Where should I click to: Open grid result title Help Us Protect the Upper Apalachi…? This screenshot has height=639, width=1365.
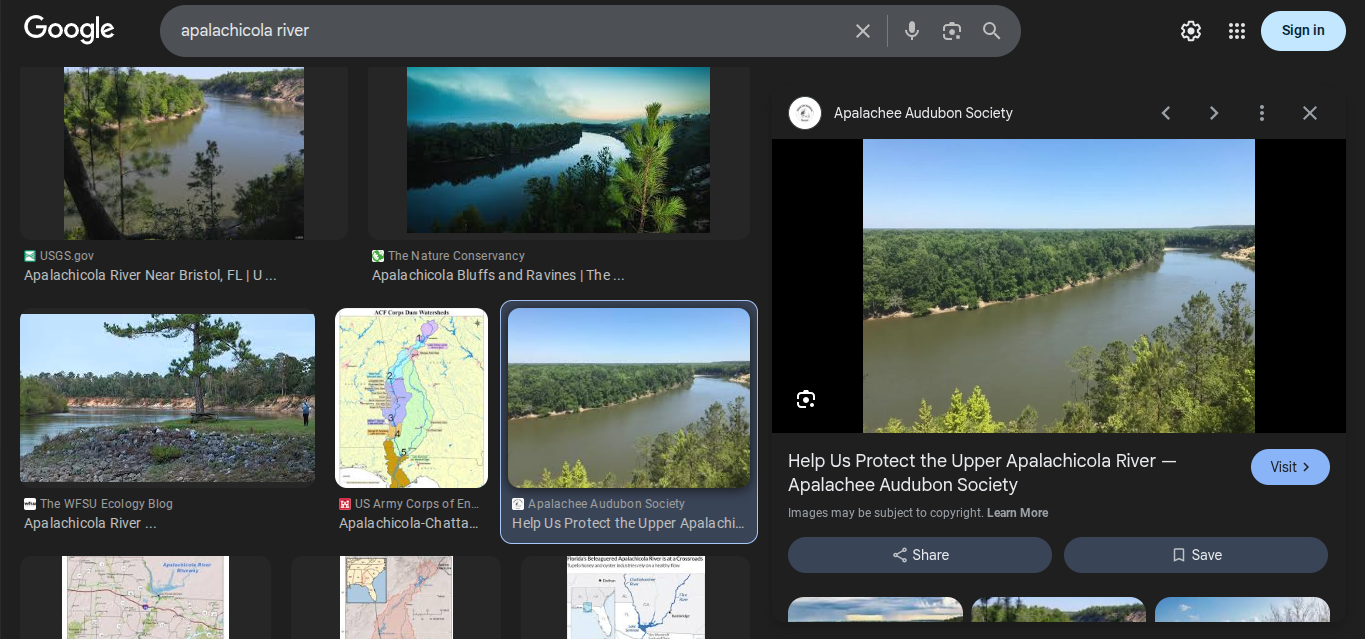pyautogui.click(x=628, y=523)
